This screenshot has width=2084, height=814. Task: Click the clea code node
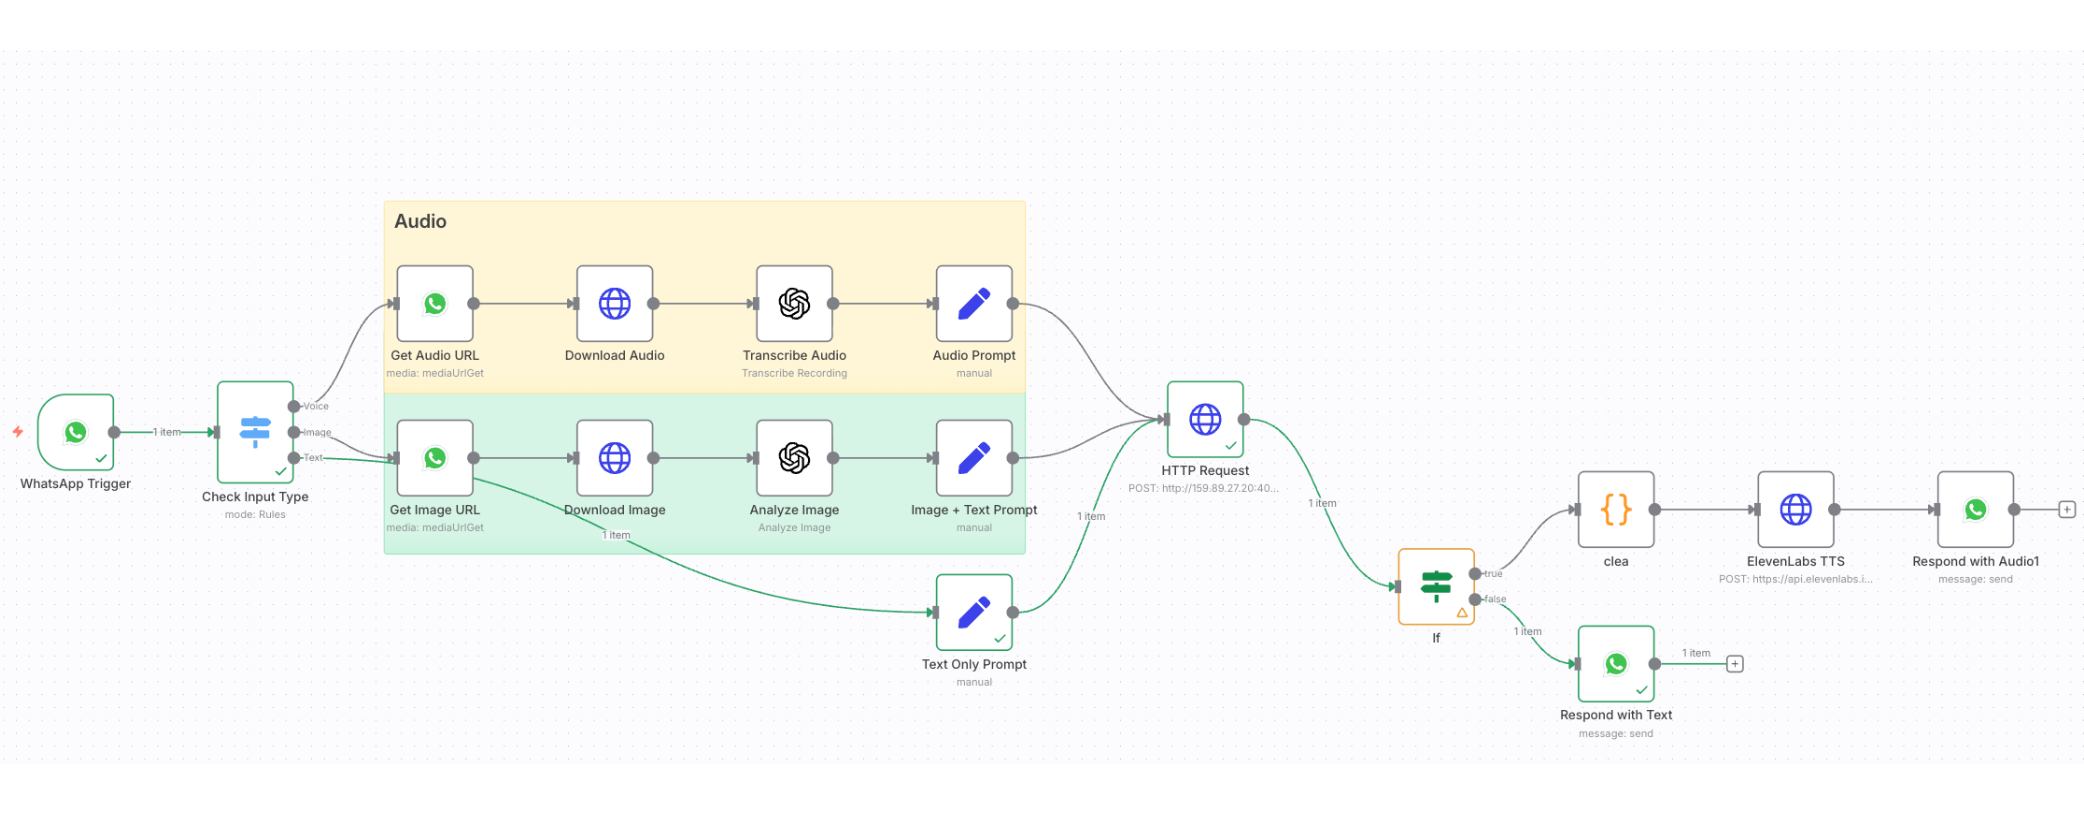[x=1616, y=510]
